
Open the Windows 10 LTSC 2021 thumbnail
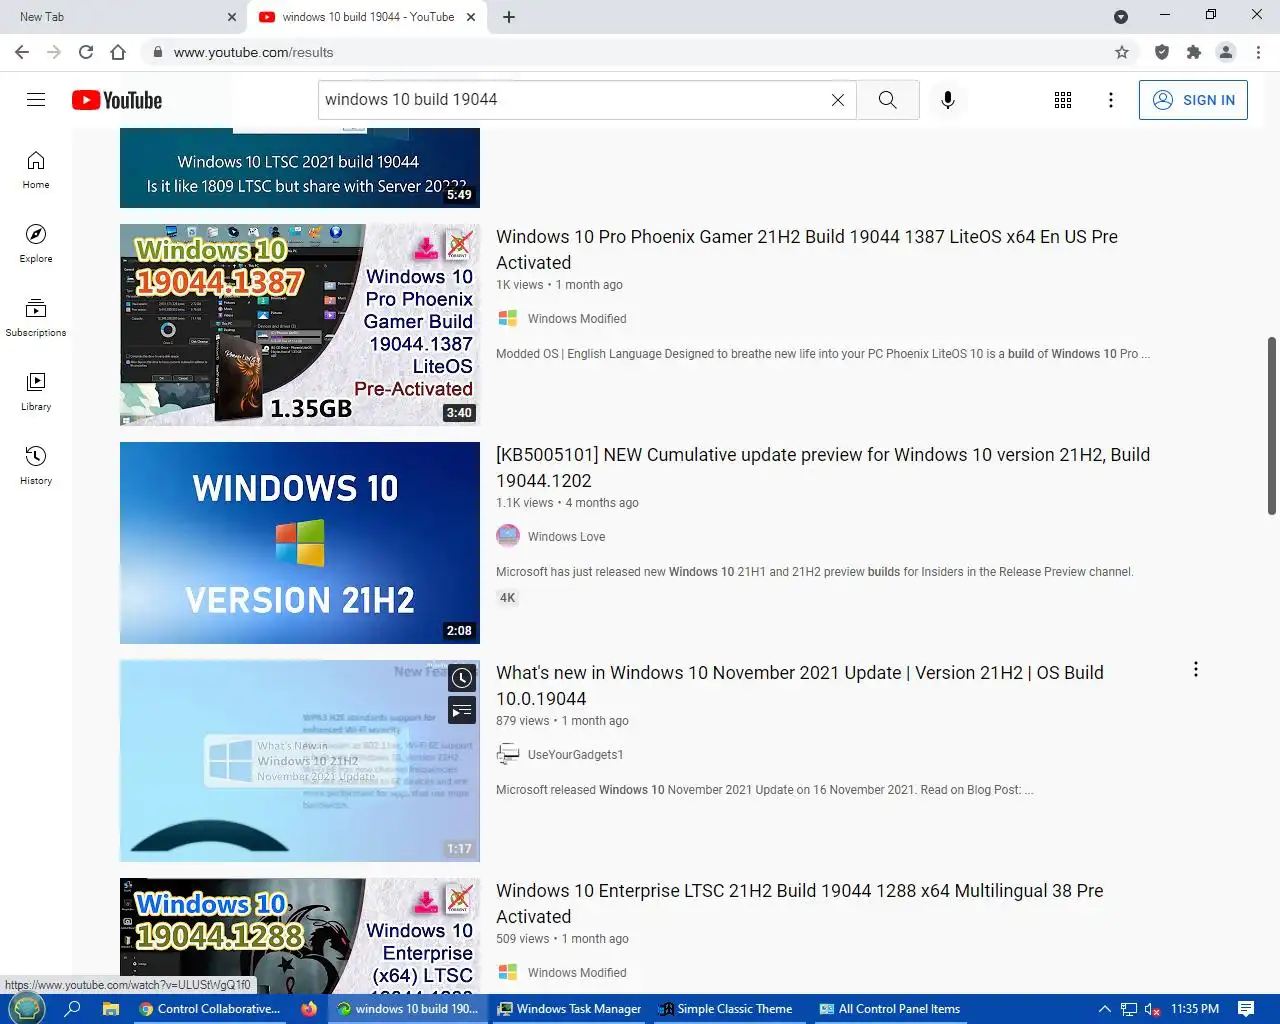click(x=300, y=168)
